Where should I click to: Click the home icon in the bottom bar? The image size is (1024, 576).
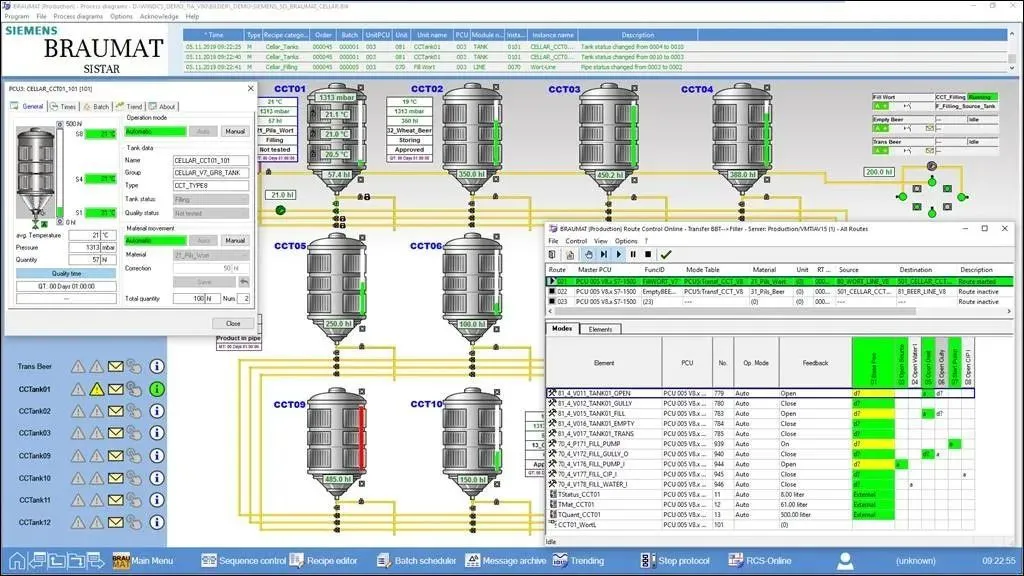point(17,560)
